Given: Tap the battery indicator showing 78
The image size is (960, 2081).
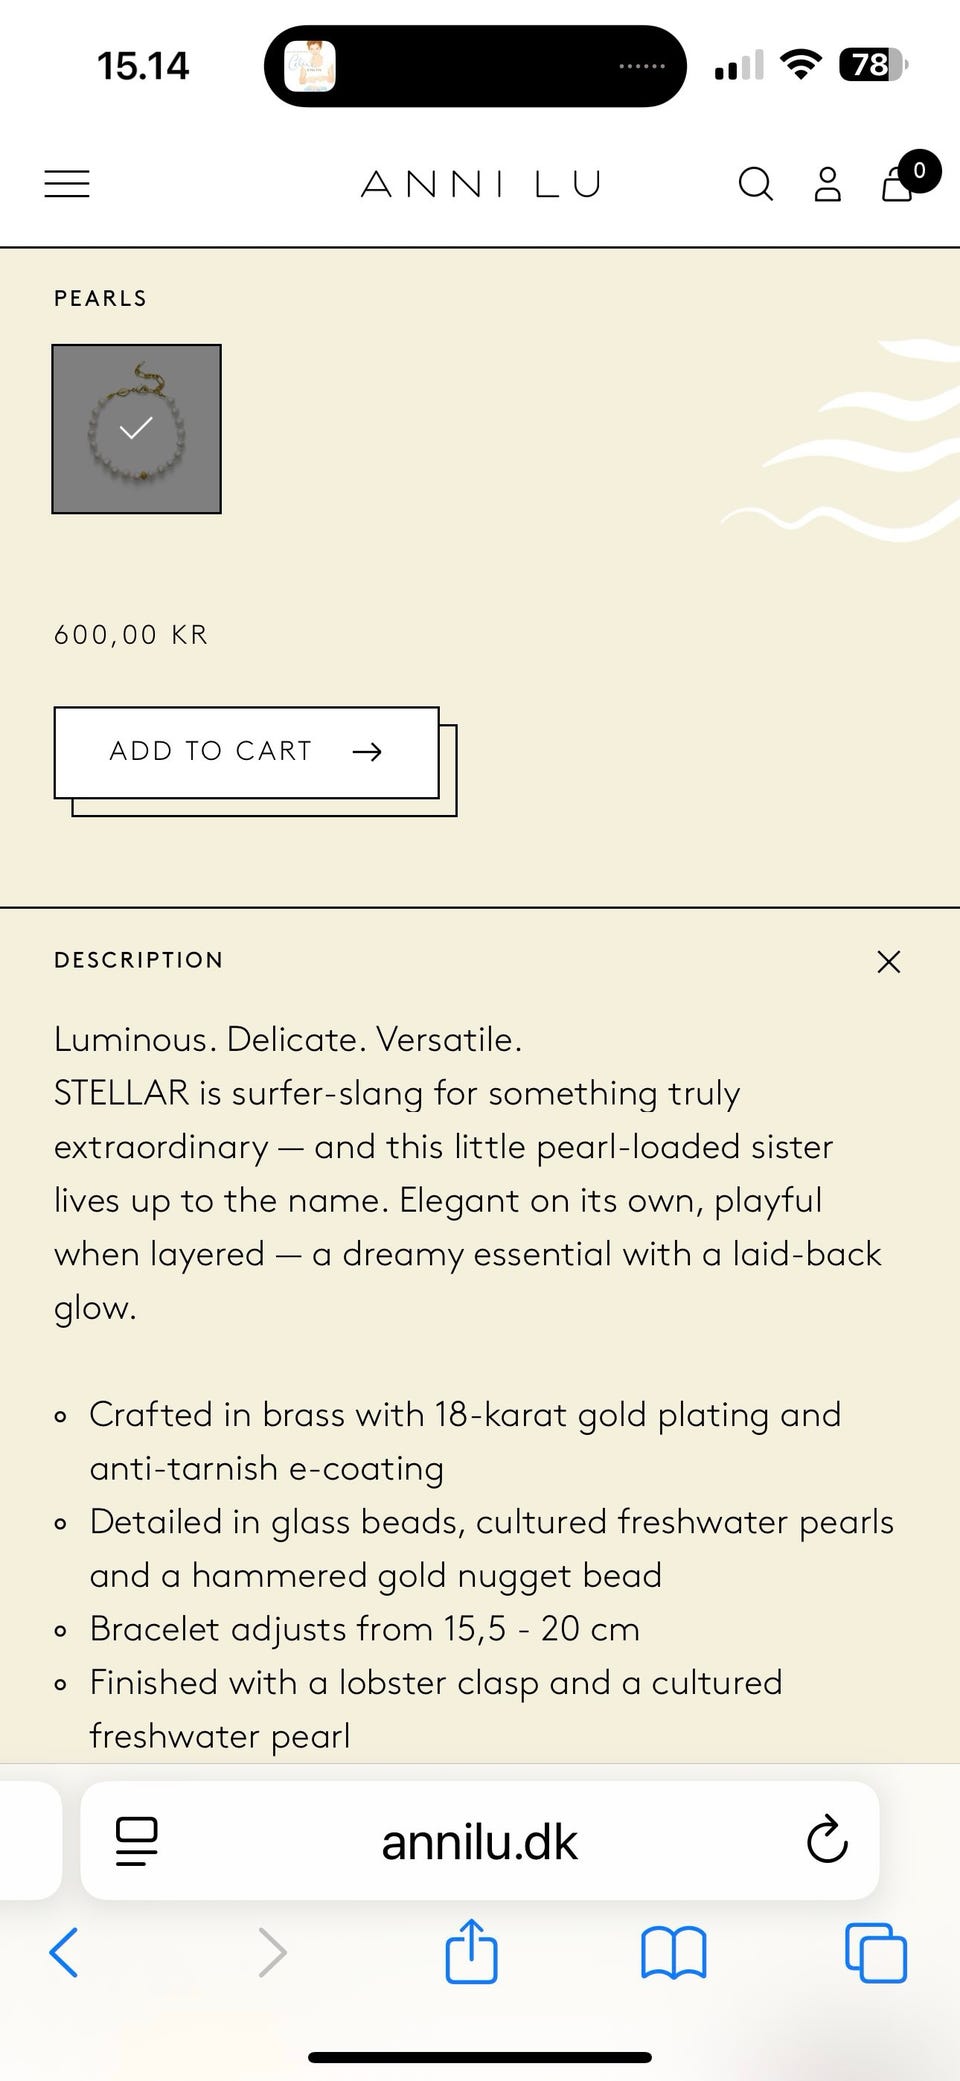Looking at the screenshot, I should point(873,65).
